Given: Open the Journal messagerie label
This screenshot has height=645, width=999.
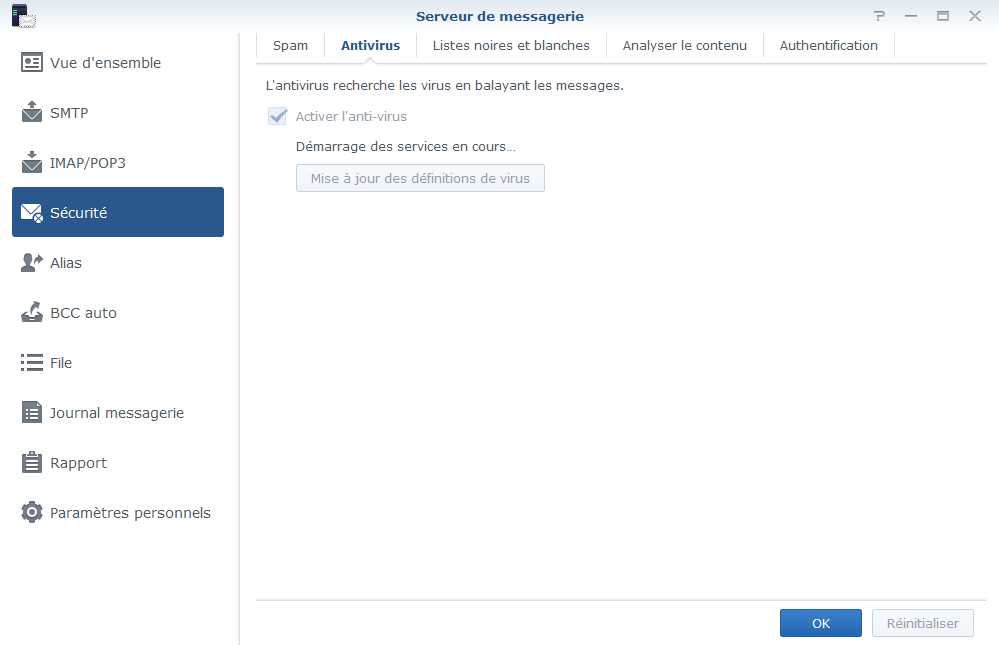Looking at the screenshot, I should pyautogui.click(x=117, y=412).
